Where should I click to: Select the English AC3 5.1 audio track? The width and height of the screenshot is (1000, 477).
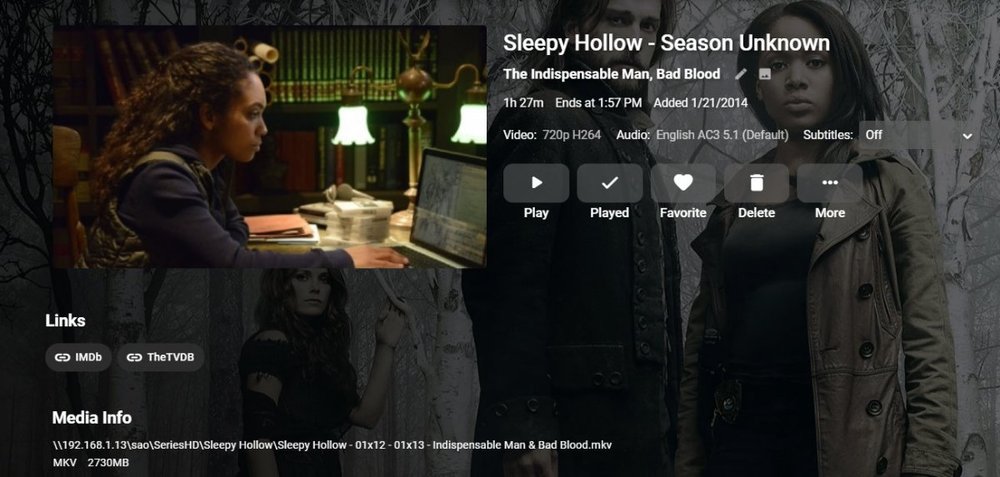pyautogui.click(x=722, y=135)
